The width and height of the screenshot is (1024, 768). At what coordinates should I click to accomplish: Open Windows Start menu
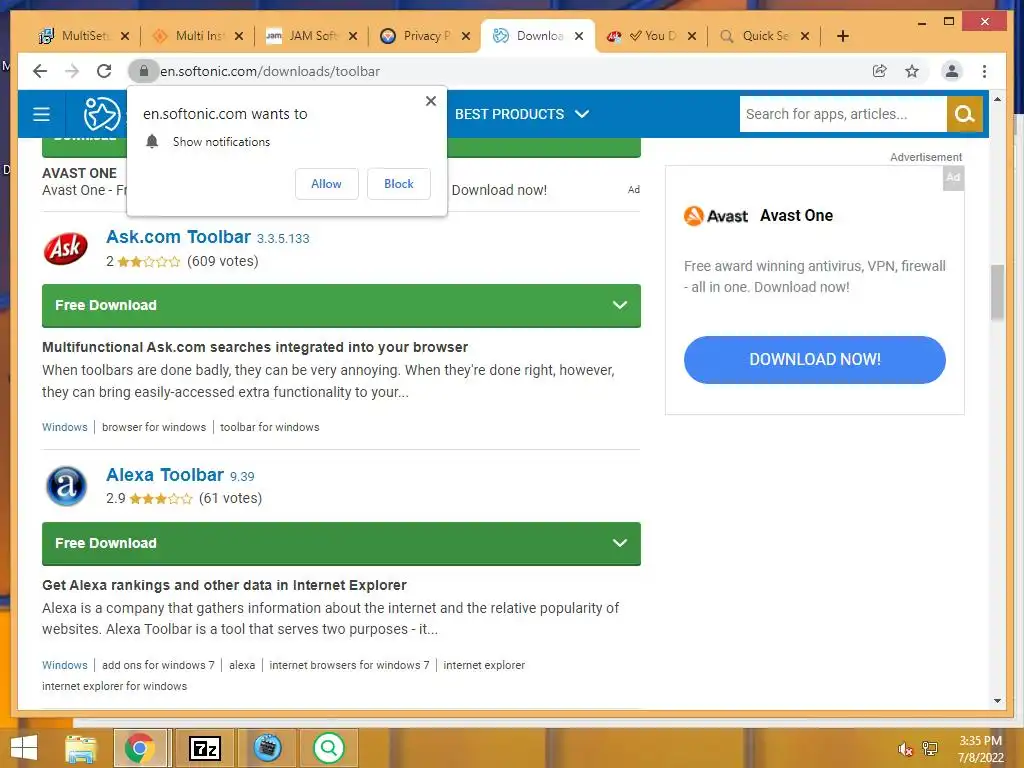[24, 748]
